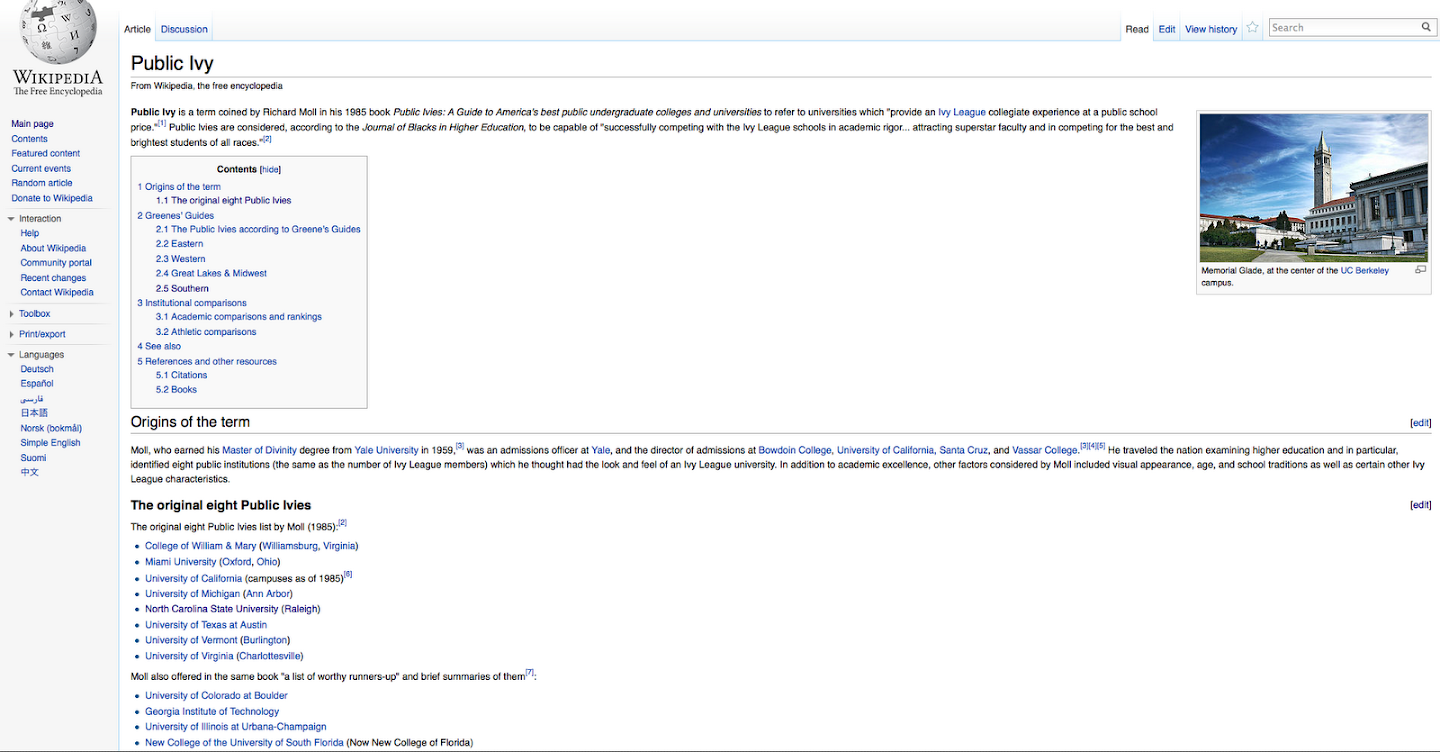Expand the Toolbox sidebar section
Screen dimensions: 1440x752
point(11,314)
